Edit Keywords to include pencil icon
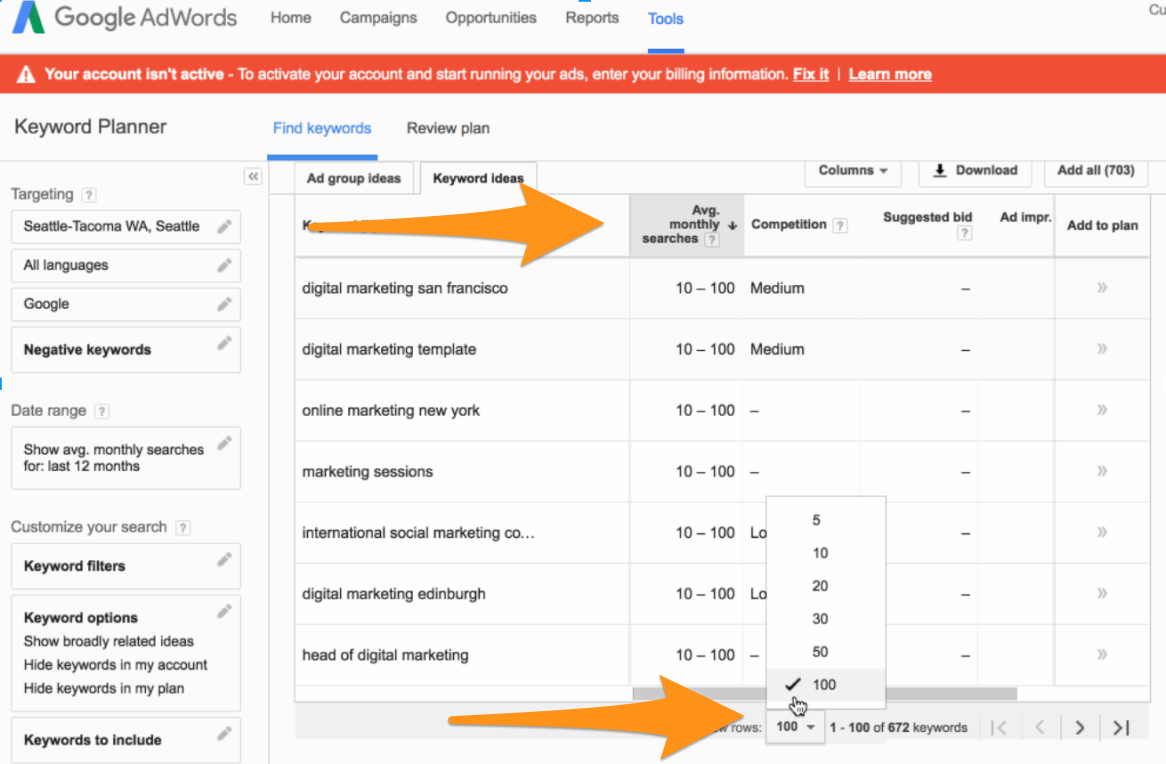The height and width of the screenshot is (764, 1166). (224, 734)
